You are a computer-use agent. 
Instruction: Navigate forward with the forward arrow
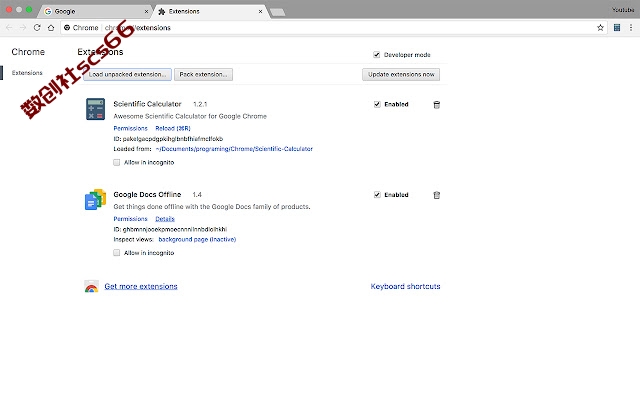pyautogui.click(x=23, y=28)
